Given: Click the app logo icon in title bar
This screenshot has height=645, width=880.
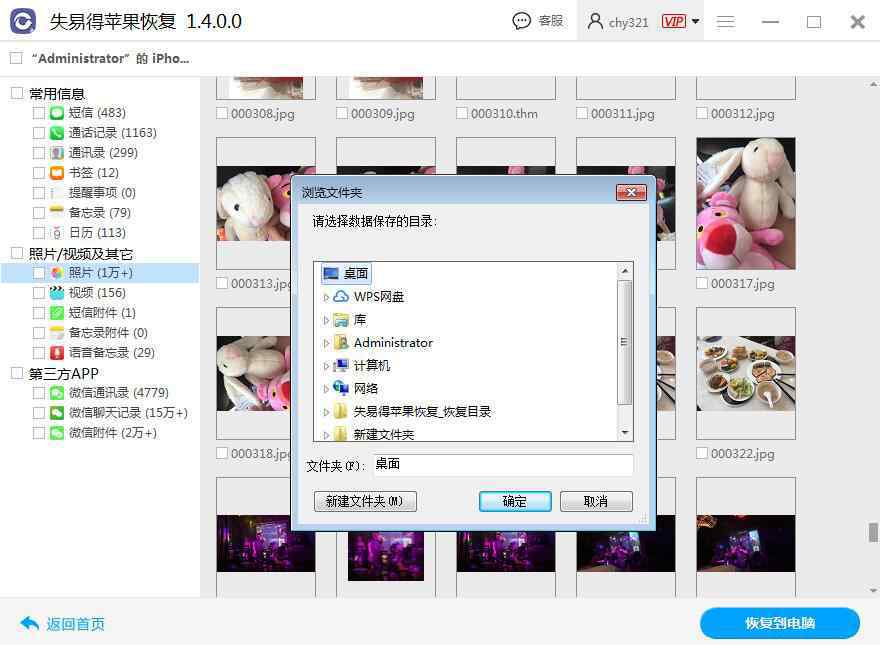Looking at the screenshot, I should [x=23, y=21].
